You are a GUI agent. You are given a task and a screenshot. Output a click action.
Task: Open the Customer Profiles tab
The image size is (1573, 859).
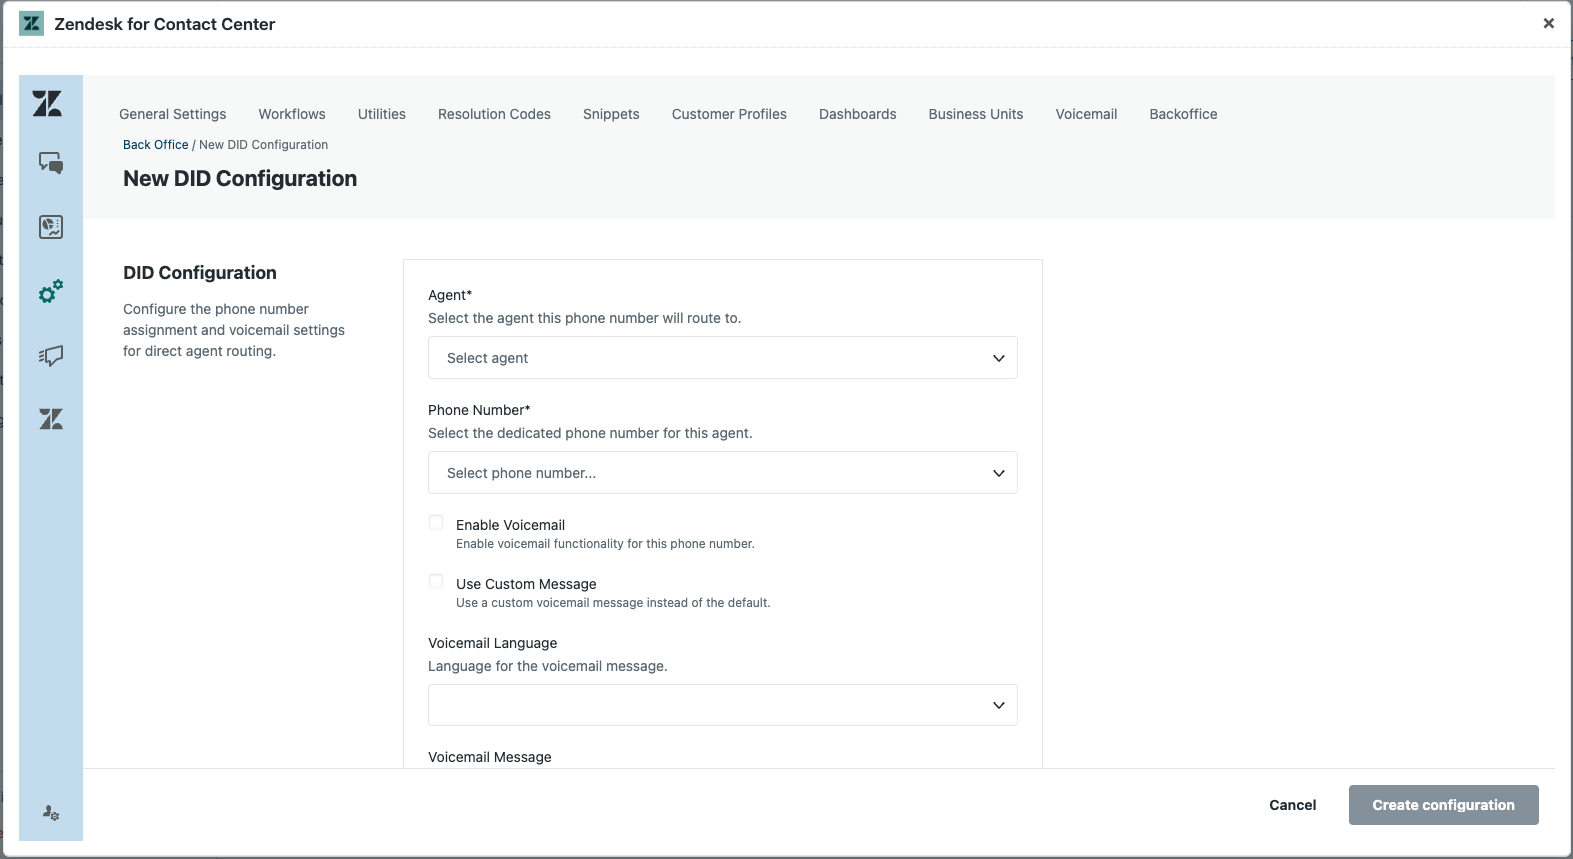click(729, 114)
